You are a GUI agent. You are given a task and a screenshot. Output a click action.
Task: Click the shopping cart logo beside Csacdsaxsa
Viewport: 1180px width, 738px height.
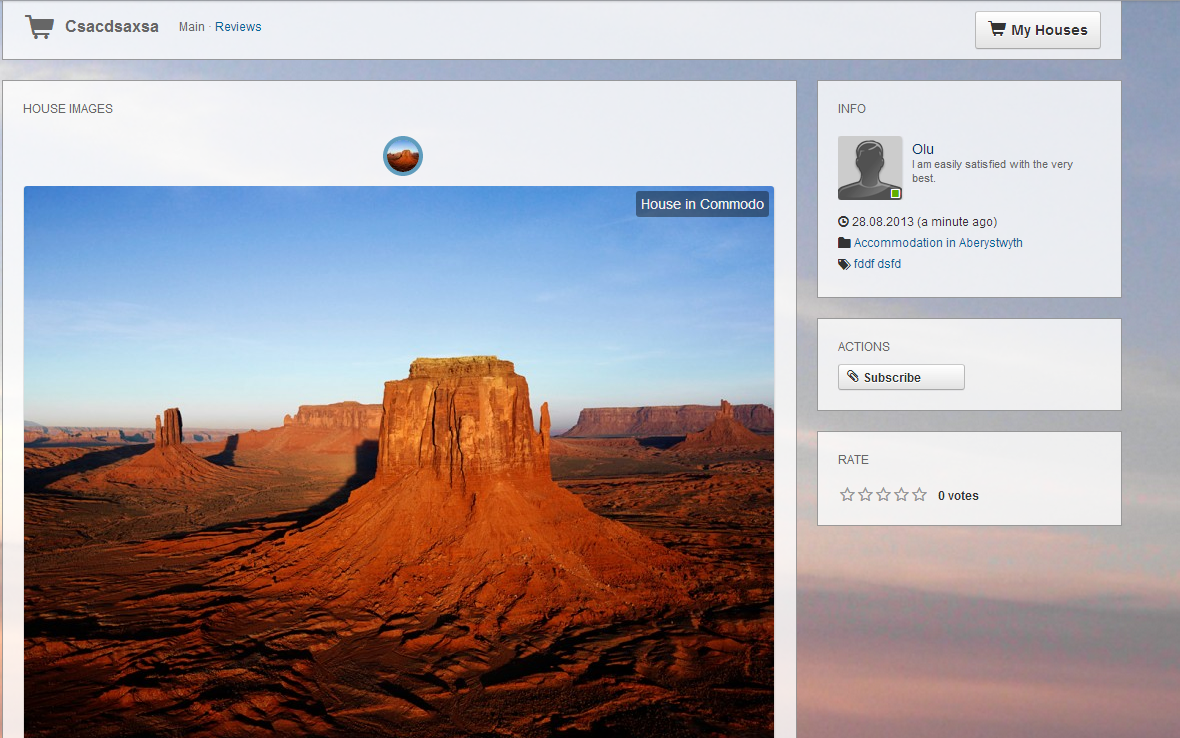click(x=39, y=27)
